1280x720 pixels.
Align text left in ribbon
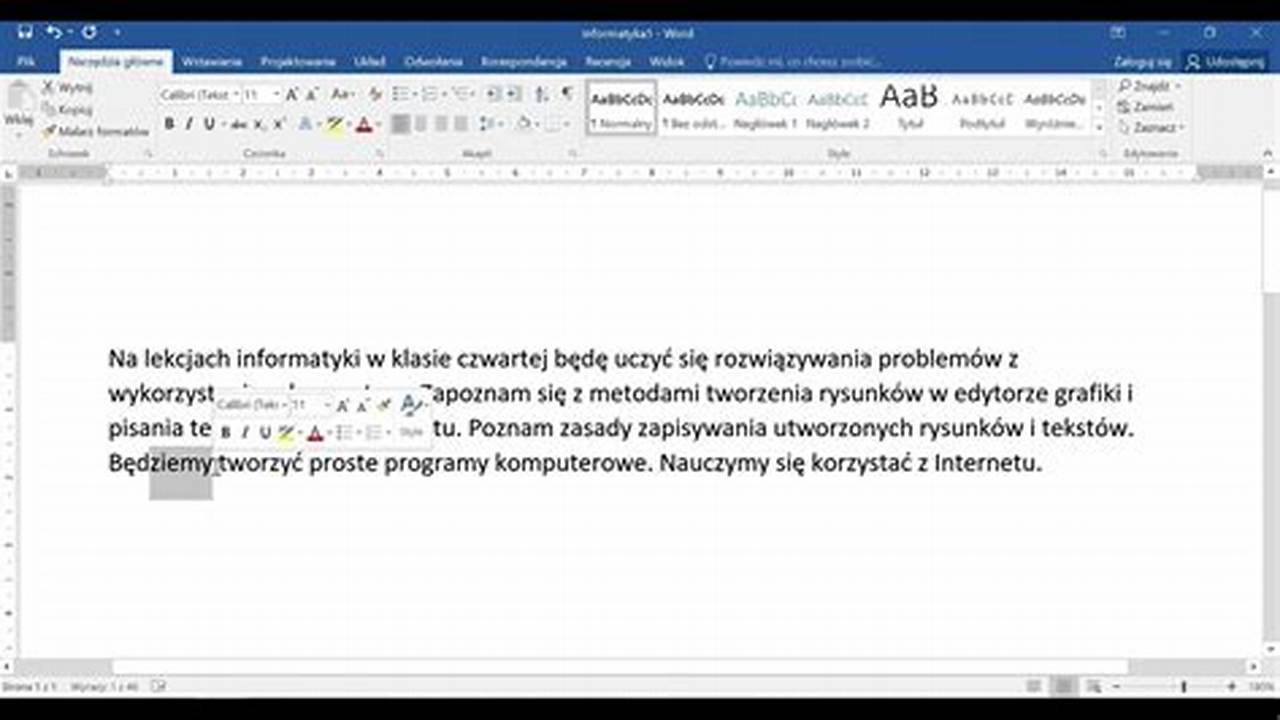[x=401, y=124]
